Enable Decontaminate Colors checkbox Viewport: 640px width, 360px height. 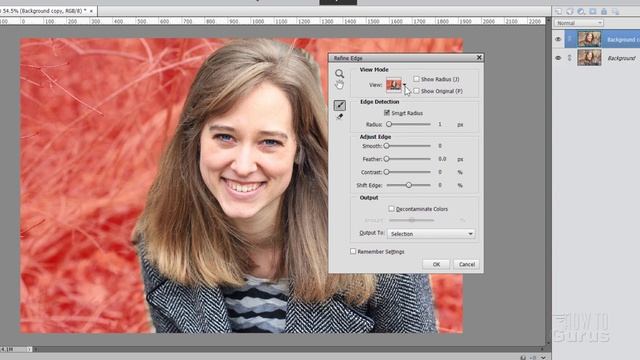[391, 209]
